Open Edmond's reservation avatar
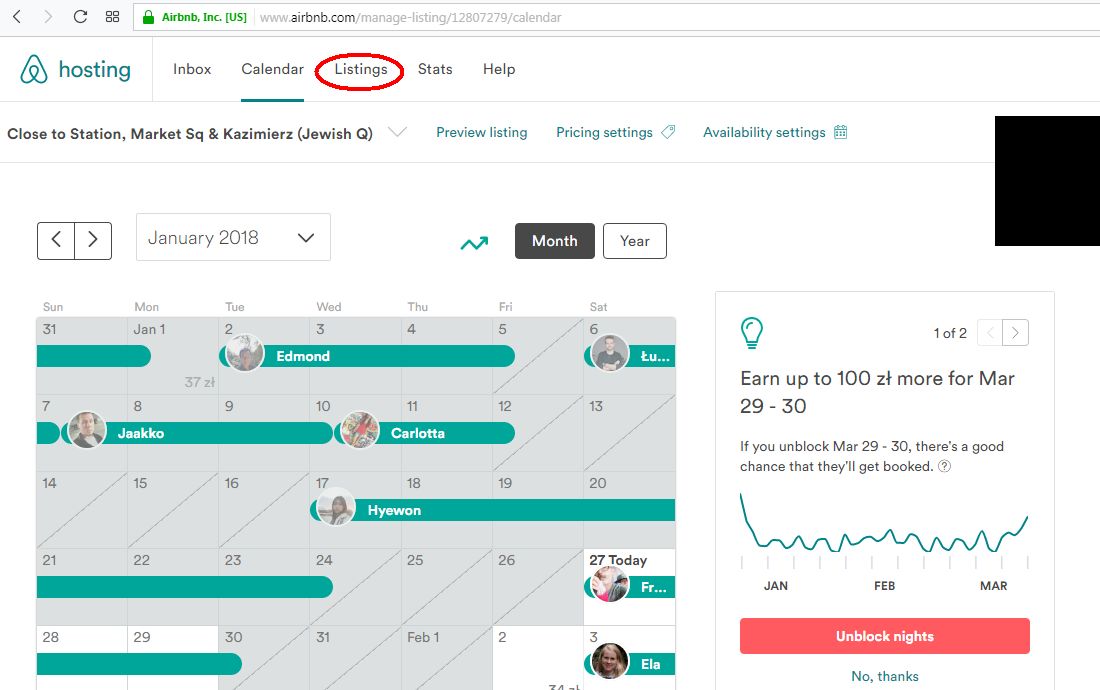This screenshot has width=1100, height=690. pyautogui.click(x=244, y=355)
